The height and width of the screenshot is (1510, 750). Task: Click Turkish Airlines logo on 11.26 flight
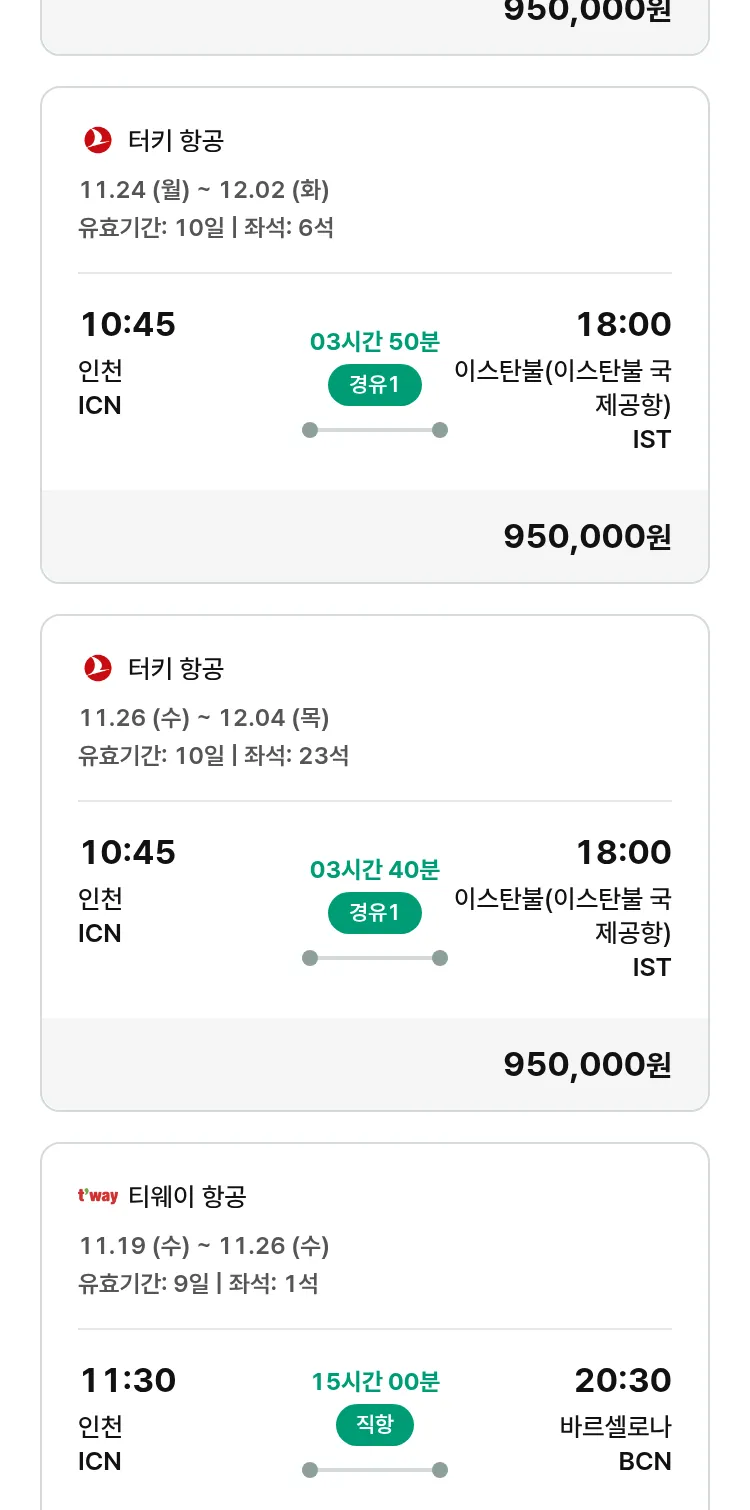98,668
